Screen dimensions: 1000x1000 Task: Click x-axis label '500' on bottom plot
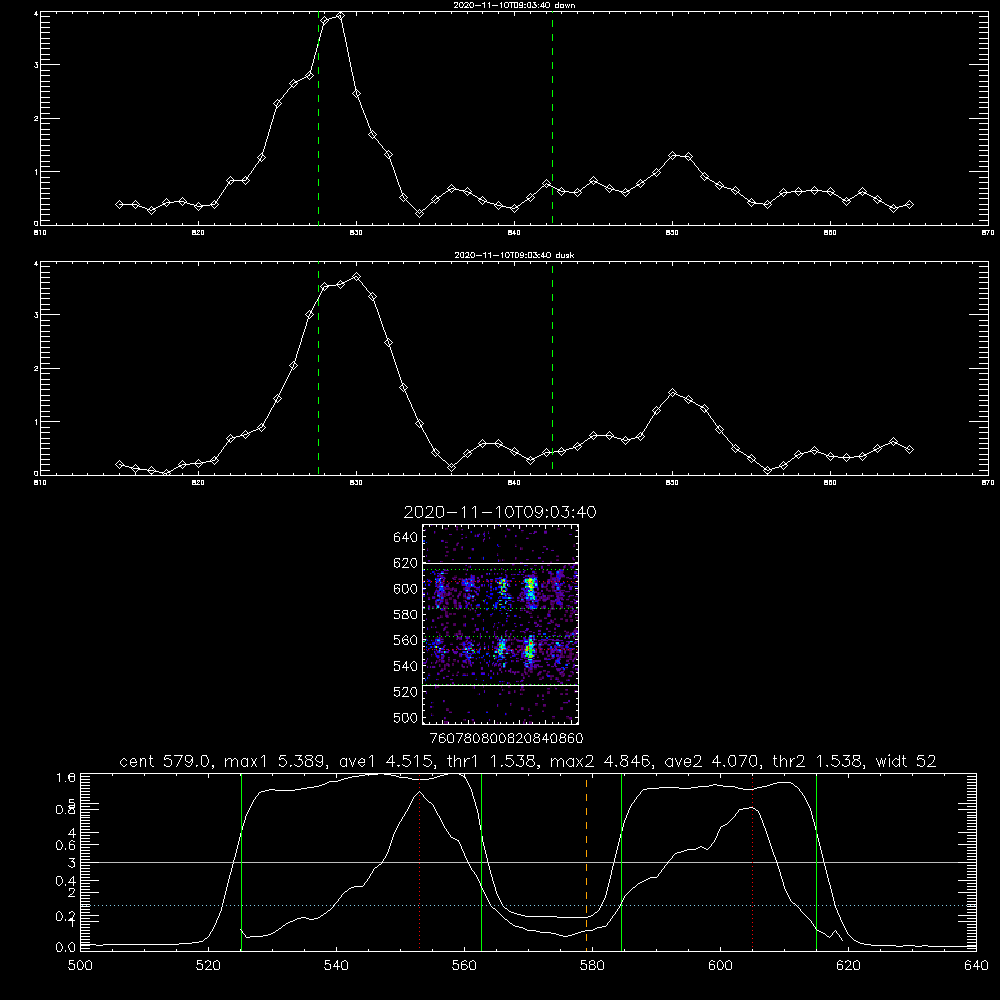coord(80,966)
